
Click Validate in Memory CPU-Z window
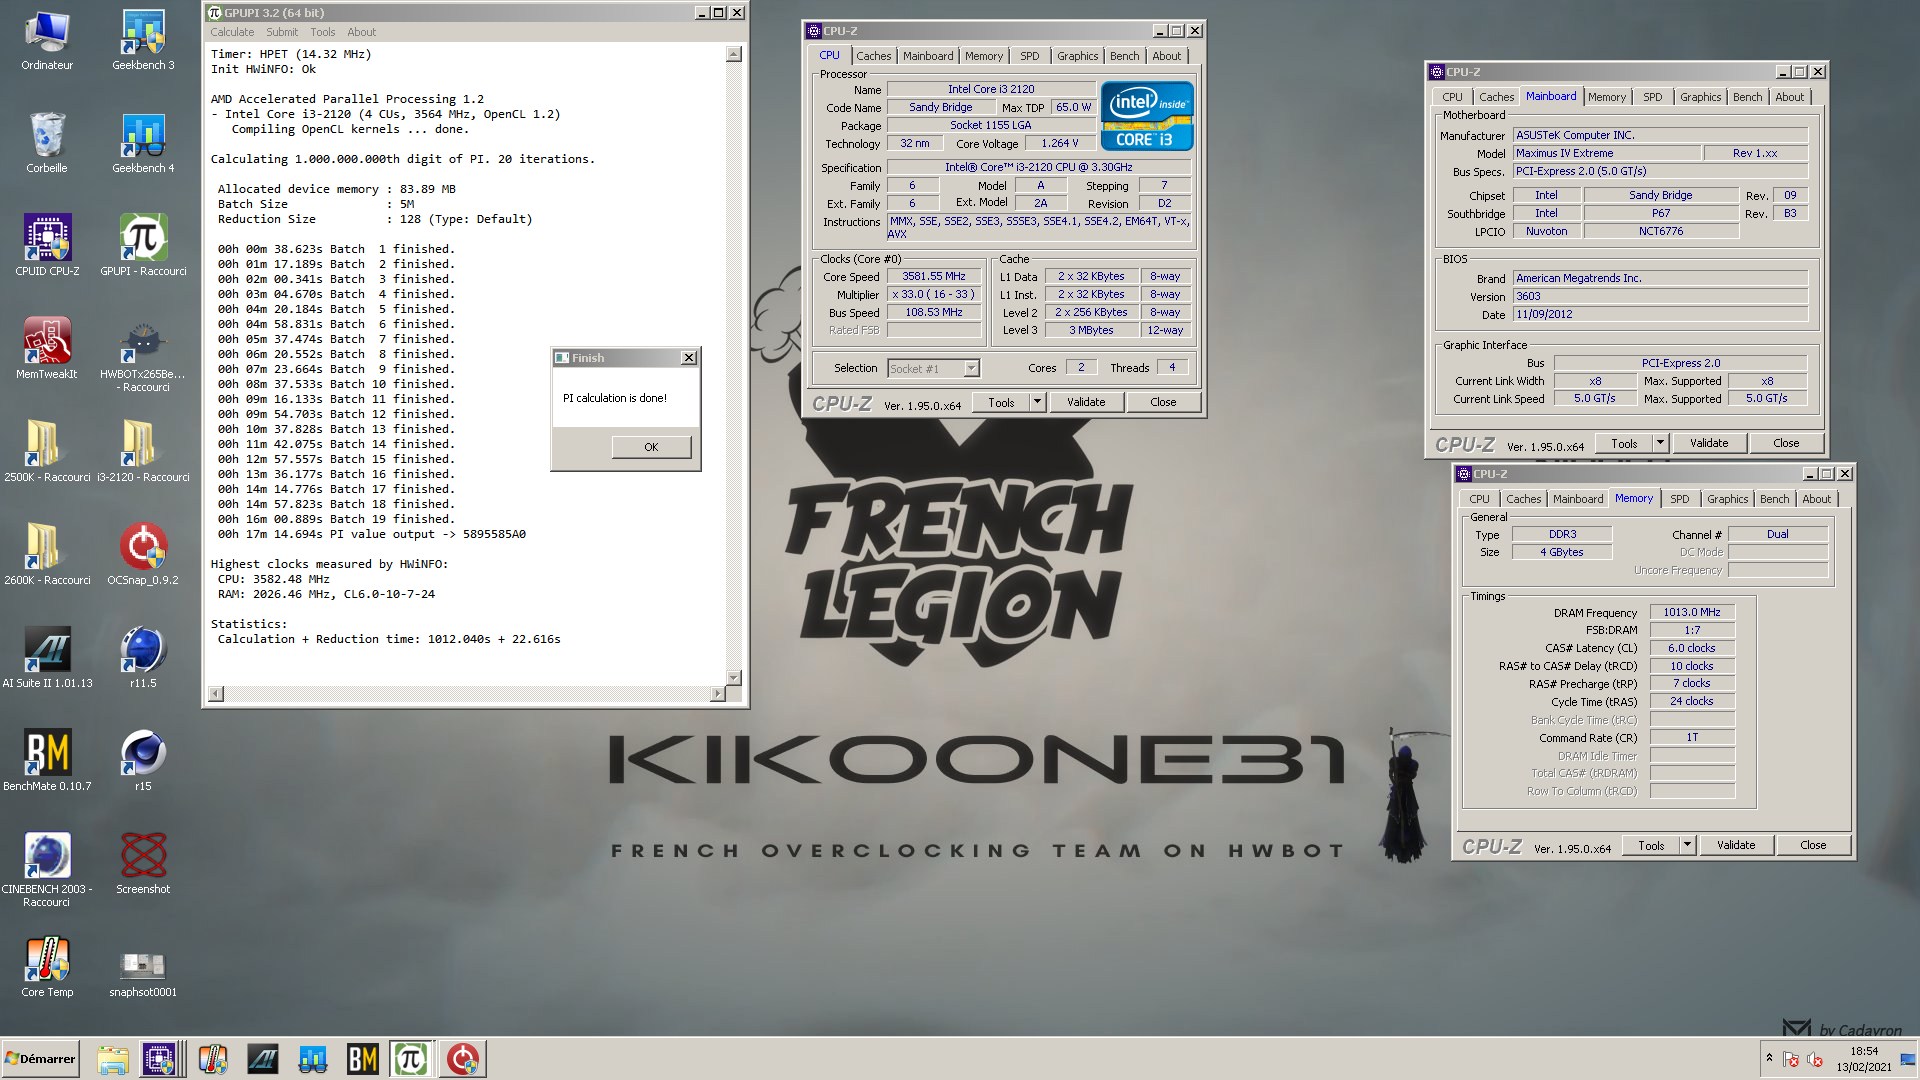[1736, 845]
